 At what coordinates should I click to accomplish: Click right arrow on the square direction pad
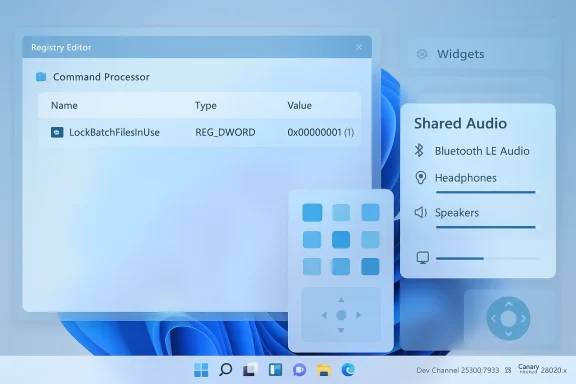358,315
